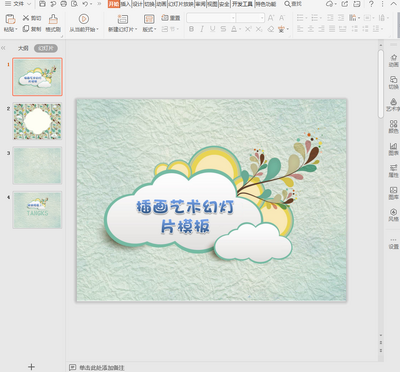Viewport: 400px width, 372px height.
Task: Select the blank slide 3 thumbnail
Action: pos(37,165)
